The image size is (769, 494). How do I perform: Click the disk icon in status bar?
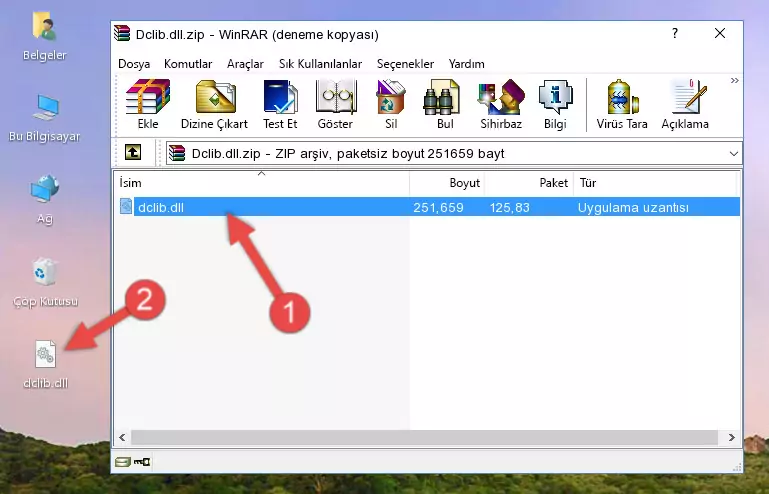coord(123,462)
